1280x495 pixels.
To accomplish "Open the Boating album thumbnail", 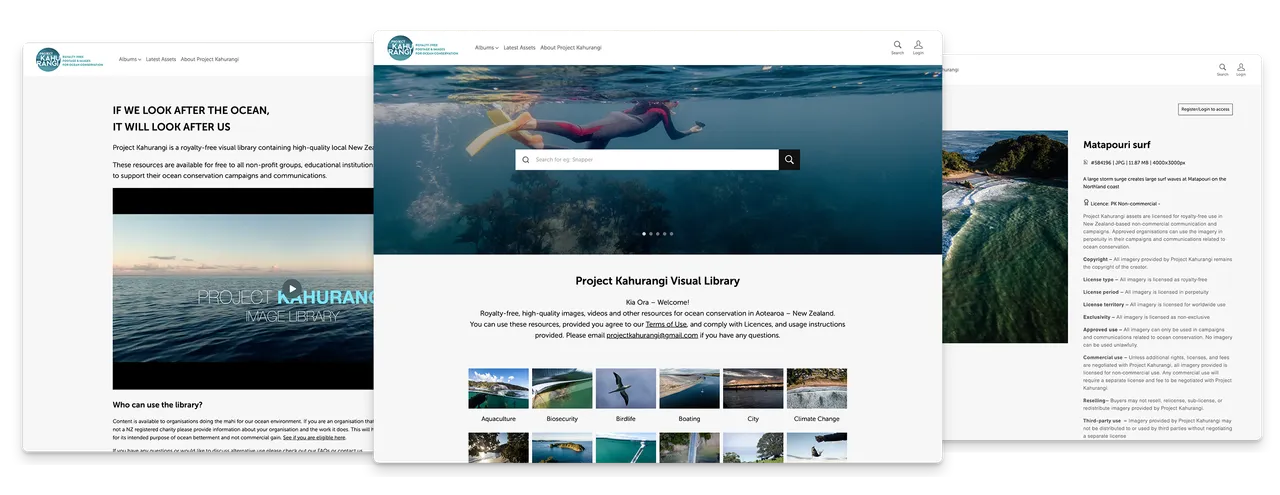I will click(x=690, y=389).
